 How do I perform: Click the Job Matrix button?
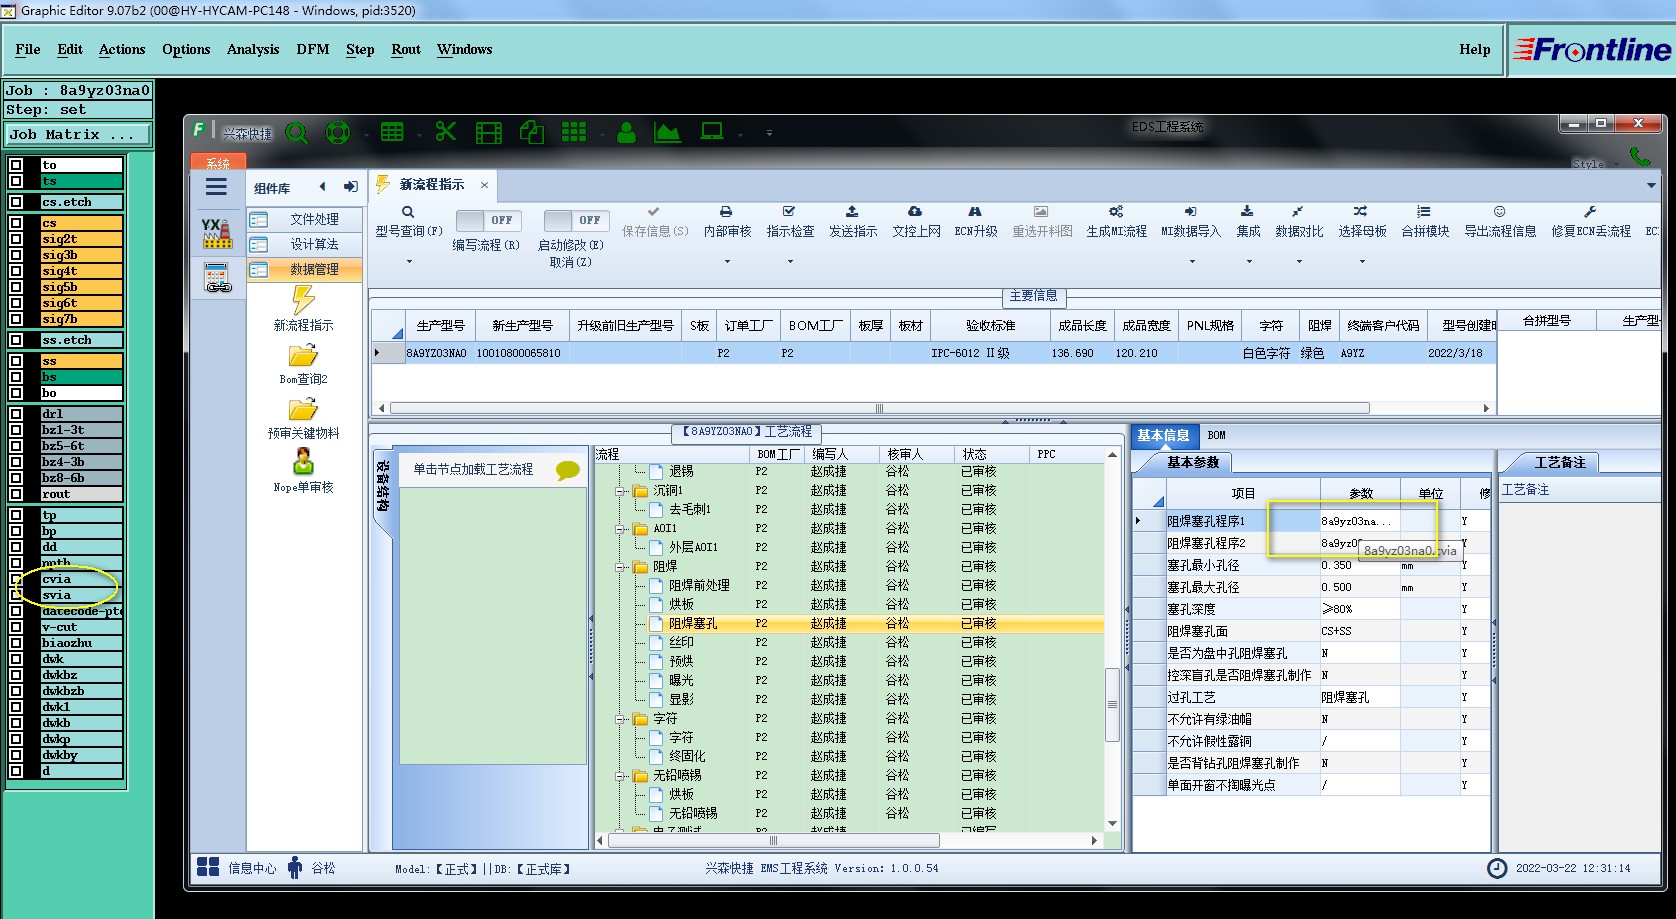pos(79,134)
